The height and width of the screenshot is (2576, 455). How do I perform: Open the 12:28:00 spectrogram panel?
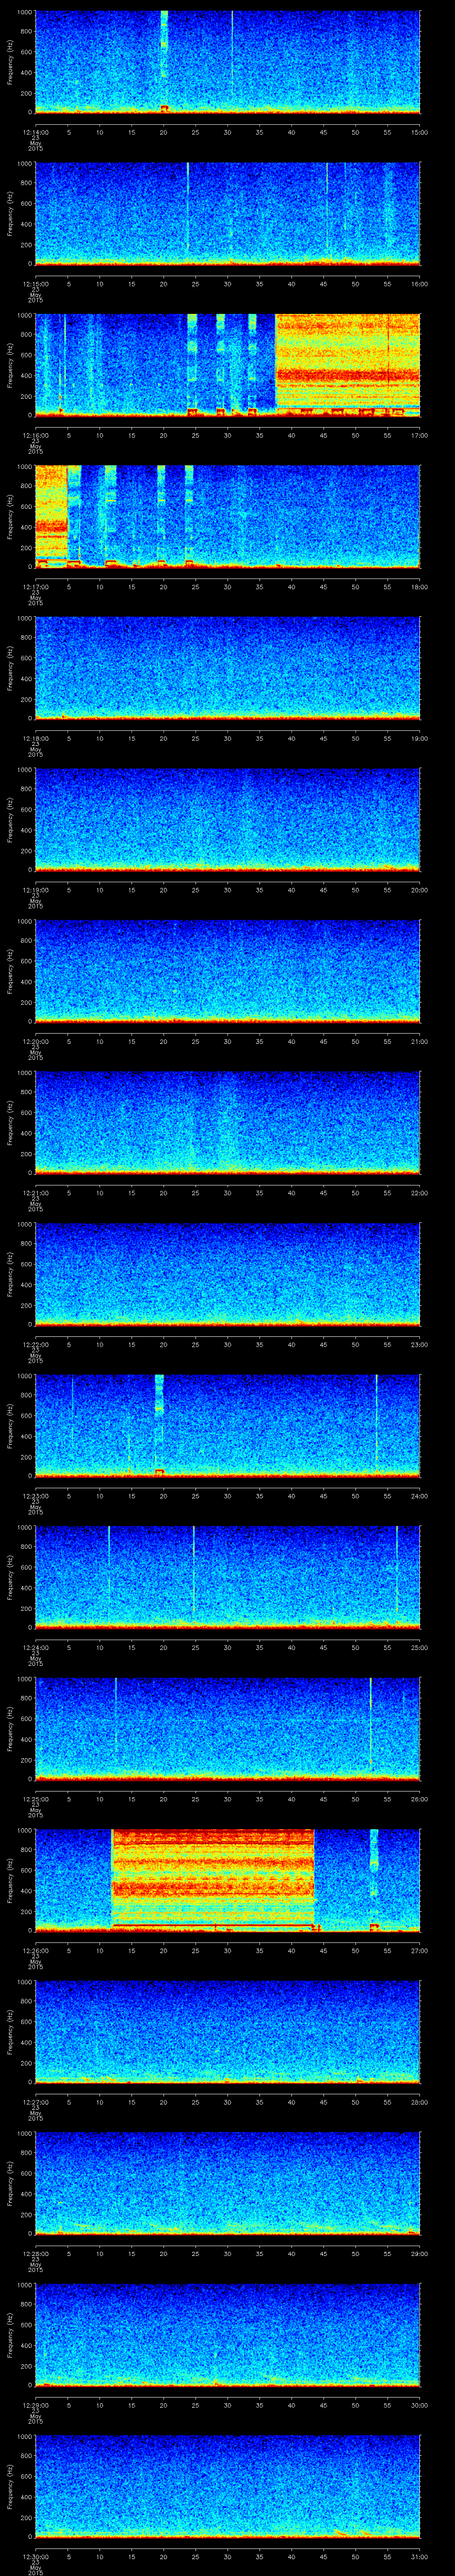pyautogui.click(x=228, y=2183)
